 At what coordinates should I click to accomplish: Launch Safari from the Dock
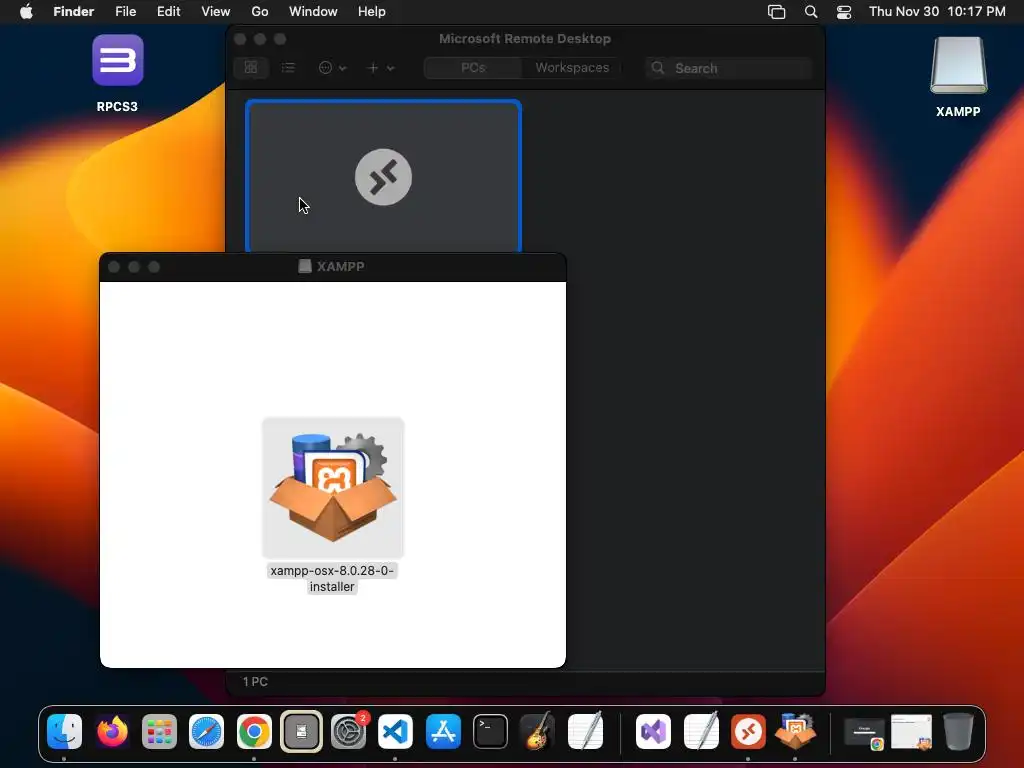206,731
